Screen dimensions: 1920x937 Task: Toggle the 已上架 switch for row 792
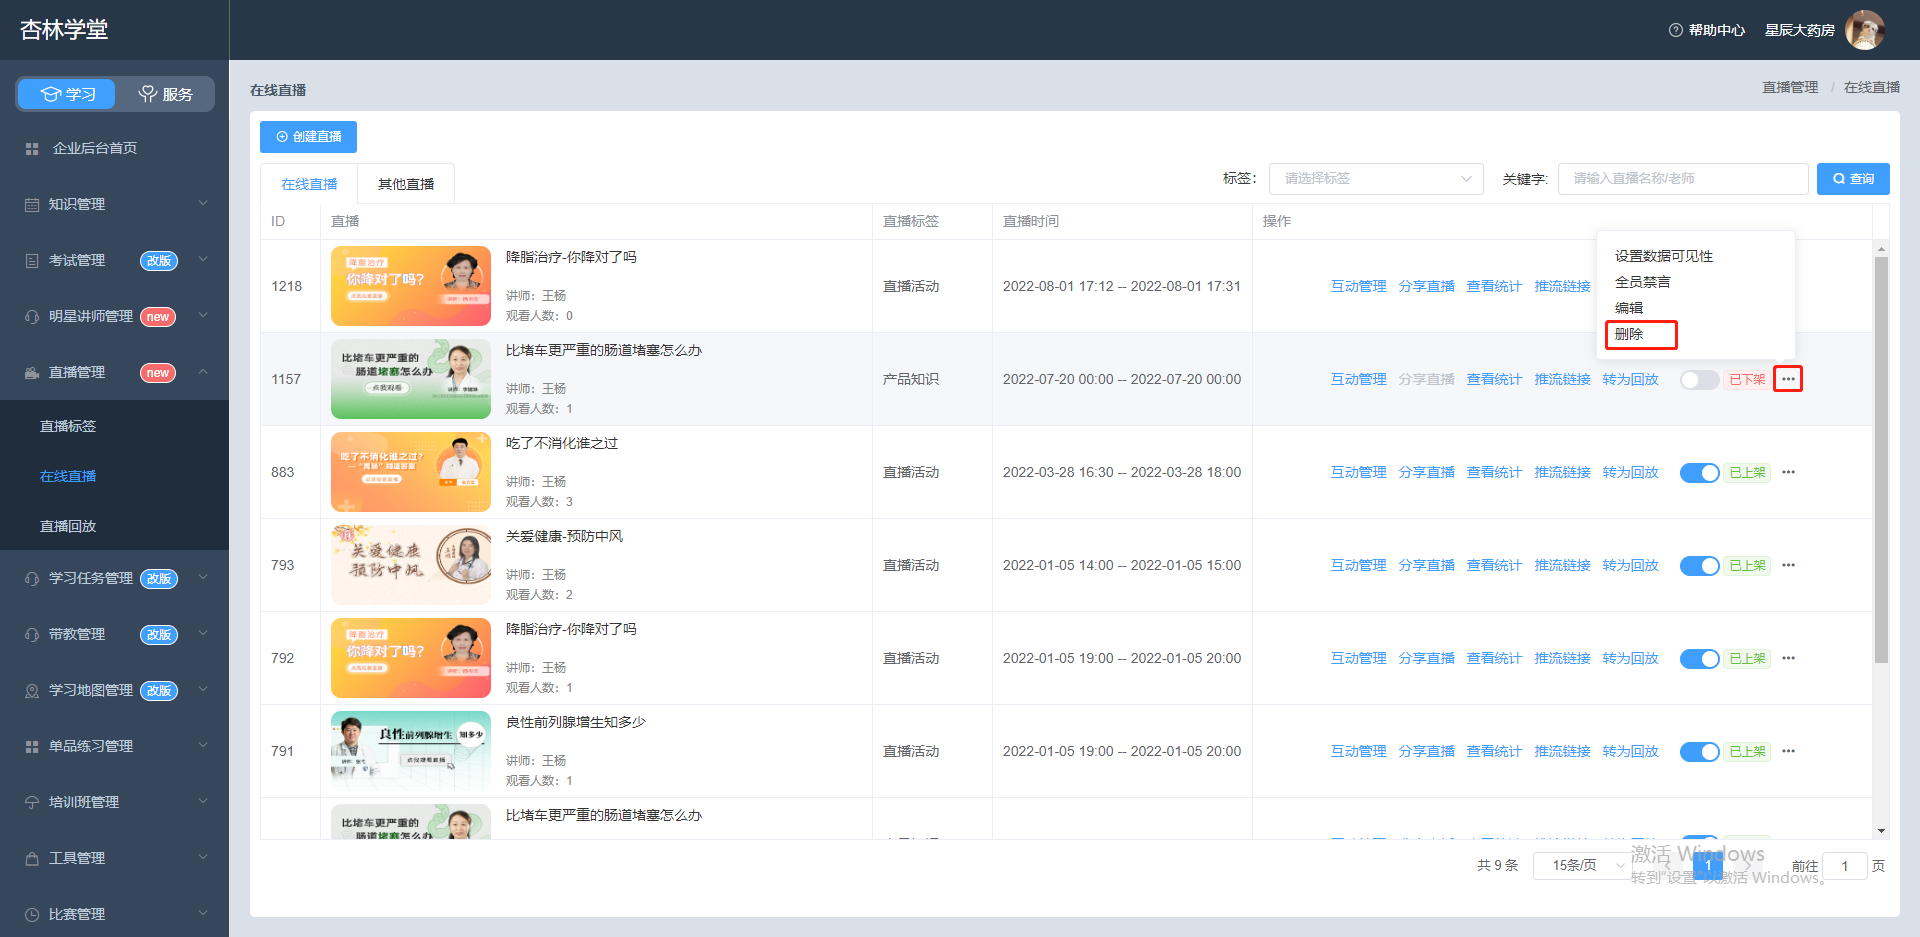[1699, 658]
